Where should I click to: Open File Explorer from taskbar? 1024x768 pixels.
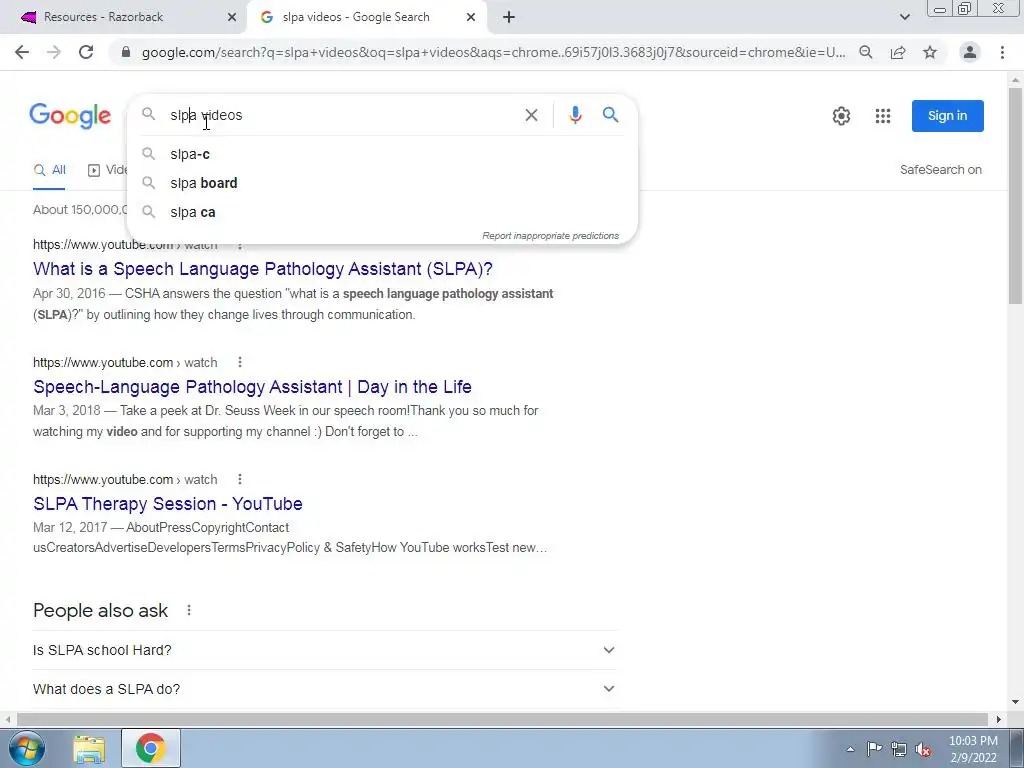coord(89,748)
